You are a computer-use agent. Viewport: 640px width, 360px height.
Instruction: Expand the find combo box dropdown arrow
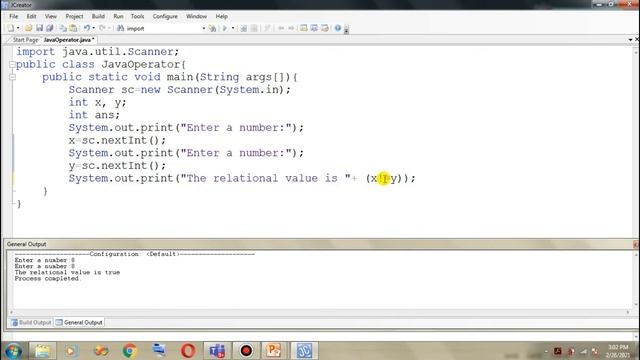pyautogui.click(x=203, y=29)
